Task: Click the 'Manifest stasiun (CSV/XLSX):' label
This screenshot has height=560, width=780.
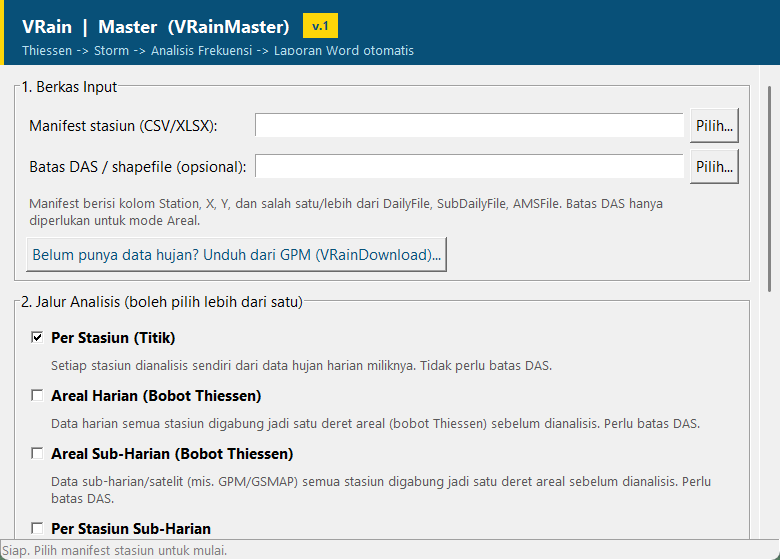Action: tap(123, 125)
